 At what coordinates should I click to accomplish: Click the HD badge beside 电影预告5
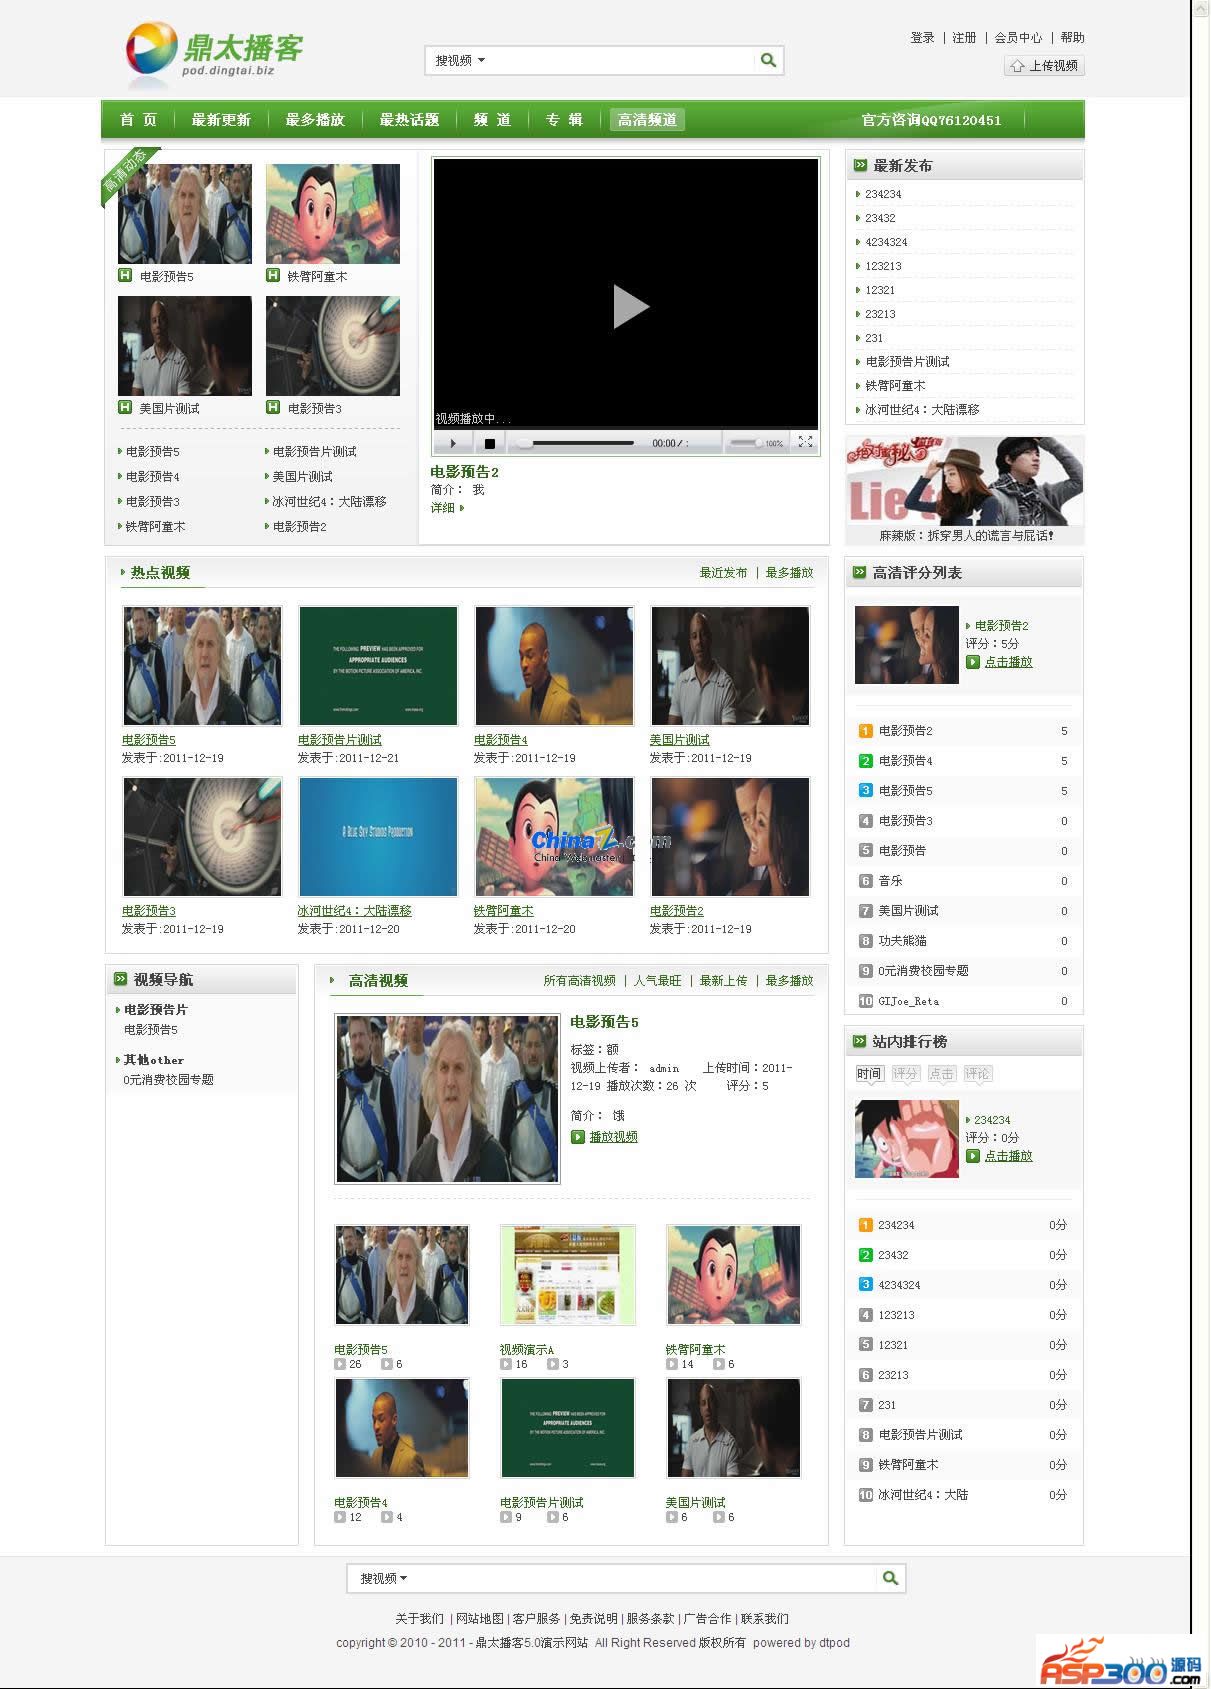click(125, 276)
